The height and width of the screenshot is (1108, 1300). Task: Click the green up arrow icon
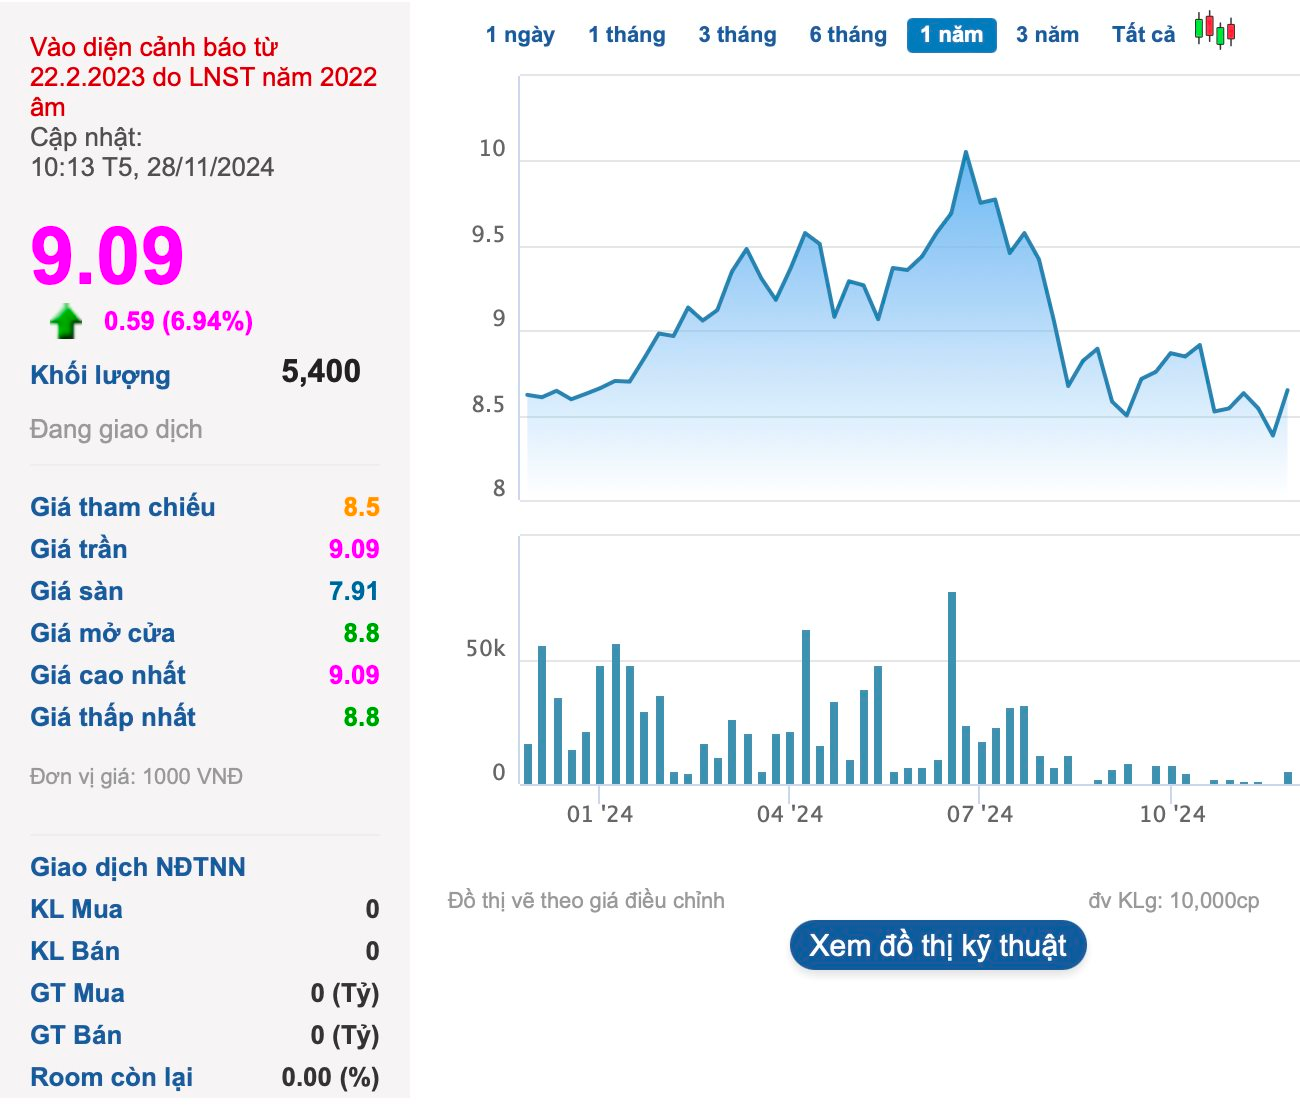tap(66, 322)
